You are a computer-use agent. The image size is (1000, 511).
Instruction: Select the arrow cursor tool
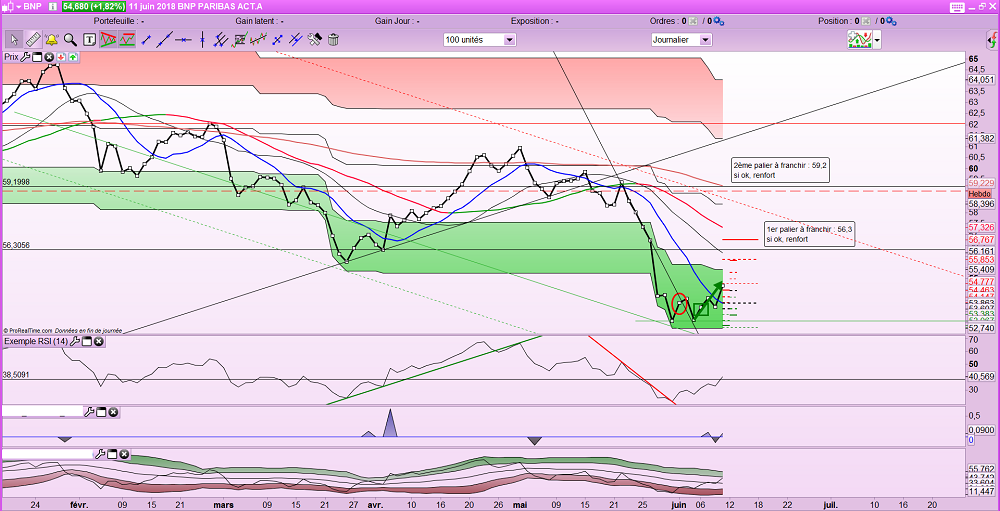point(12,40)
